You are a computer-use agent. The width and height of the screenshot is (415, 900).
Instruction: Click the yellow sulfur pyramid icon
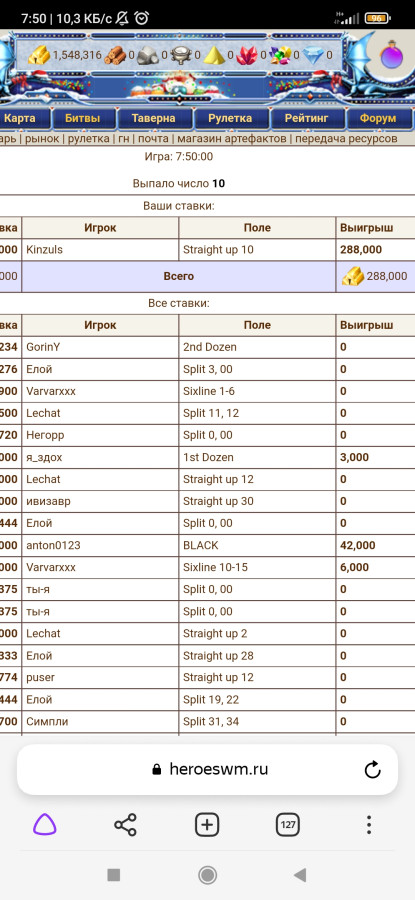point(215,55)
